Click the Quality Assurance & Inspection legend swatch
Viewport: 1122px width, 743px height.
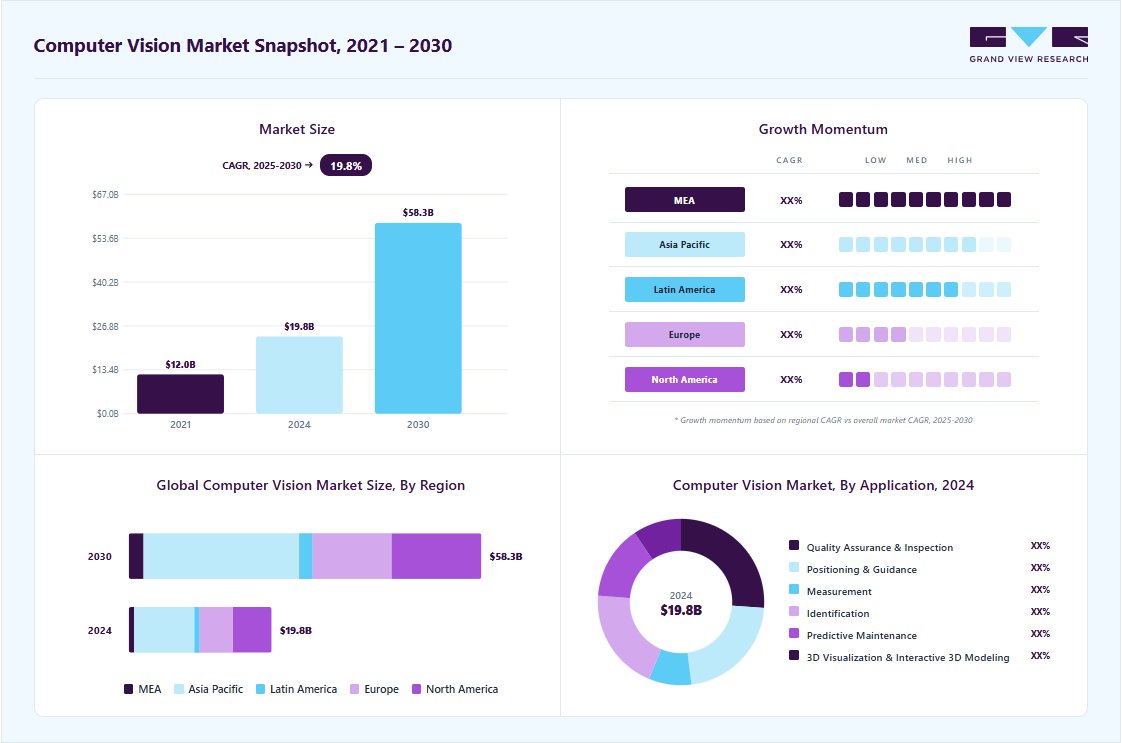click(x=794, y=545)
